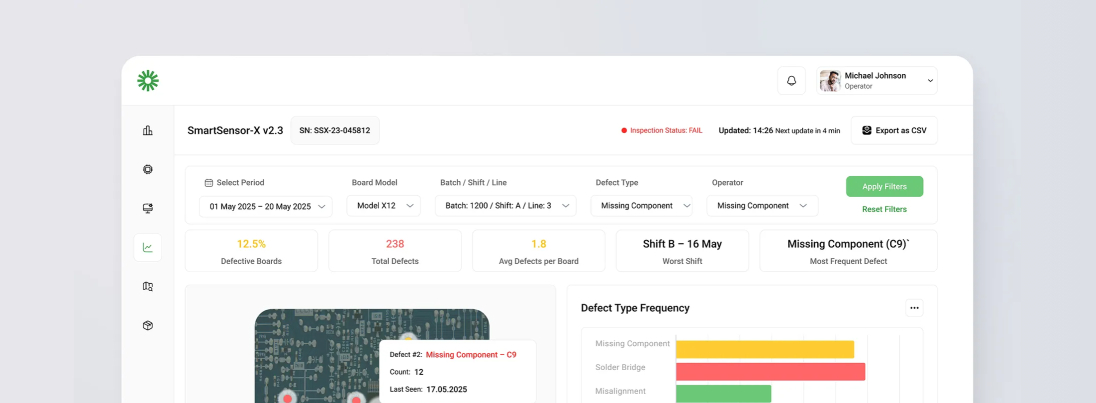Open the three-dot menu on Defect Type Frequency
Screen dimensions: 1096x403
(913, 308)
